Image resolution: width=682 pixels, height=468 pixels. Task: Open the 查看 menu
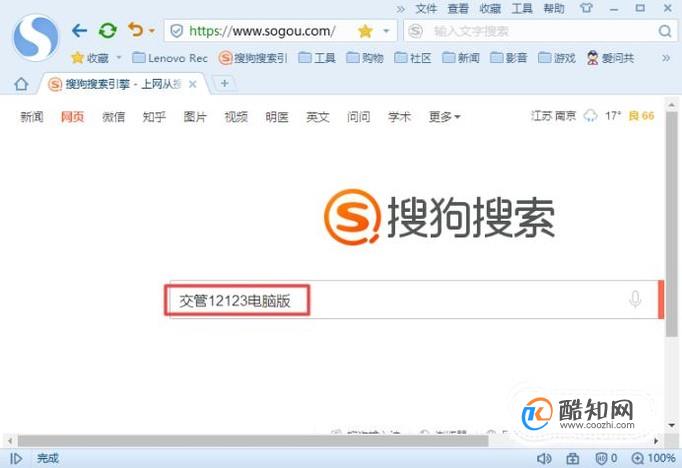[x=458, y=8]
